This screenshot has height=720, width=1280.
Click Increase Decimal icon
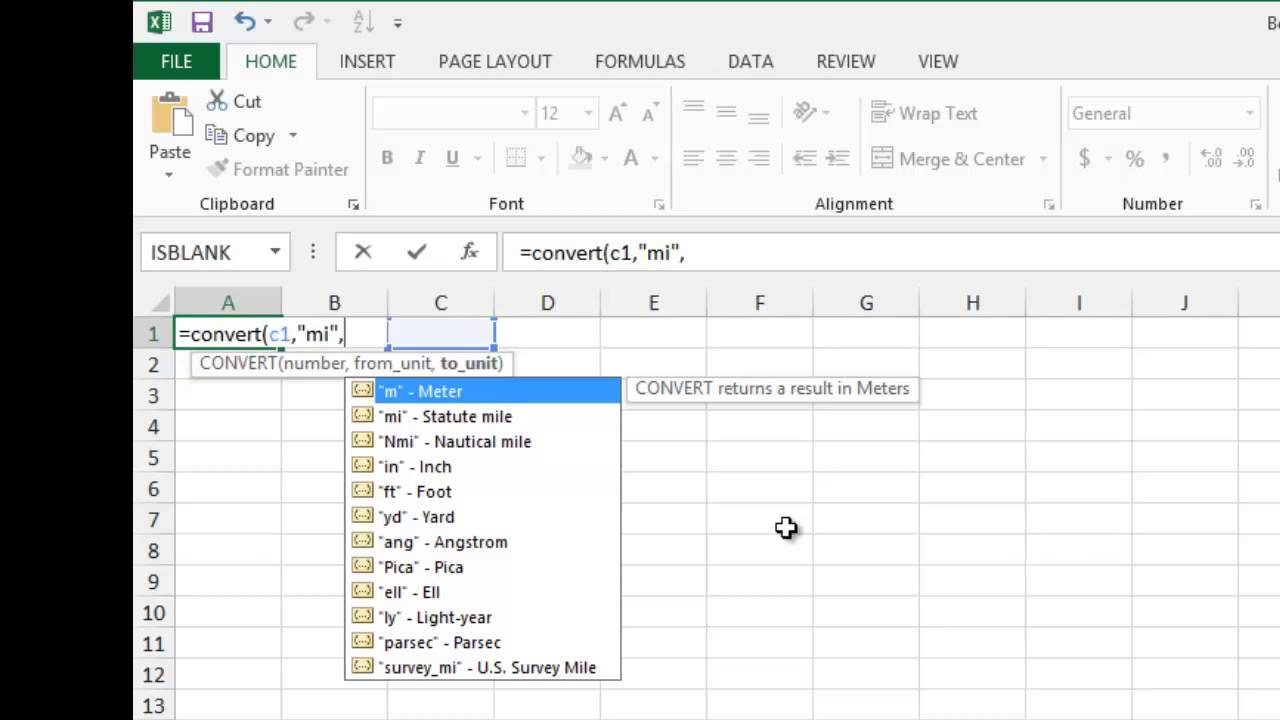click(x=1211, y=158)
